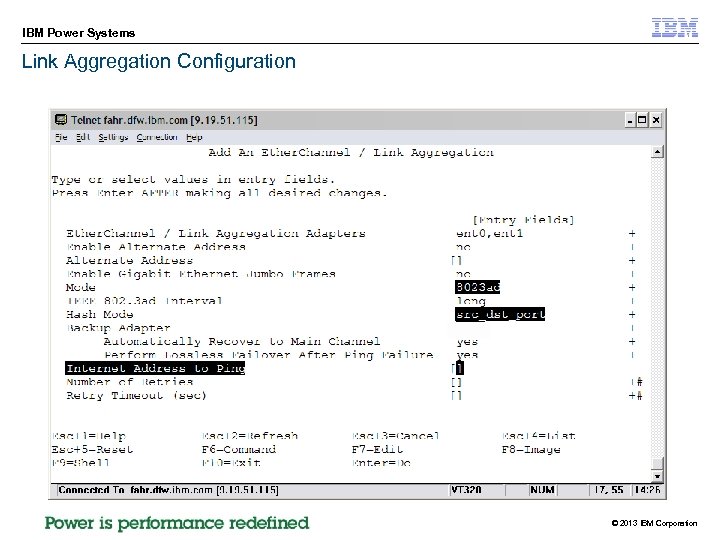Click the 'Add An EtherChannel / Link Aggregation' heading
This screenshot has height=540, width=720.
point(351,152)
